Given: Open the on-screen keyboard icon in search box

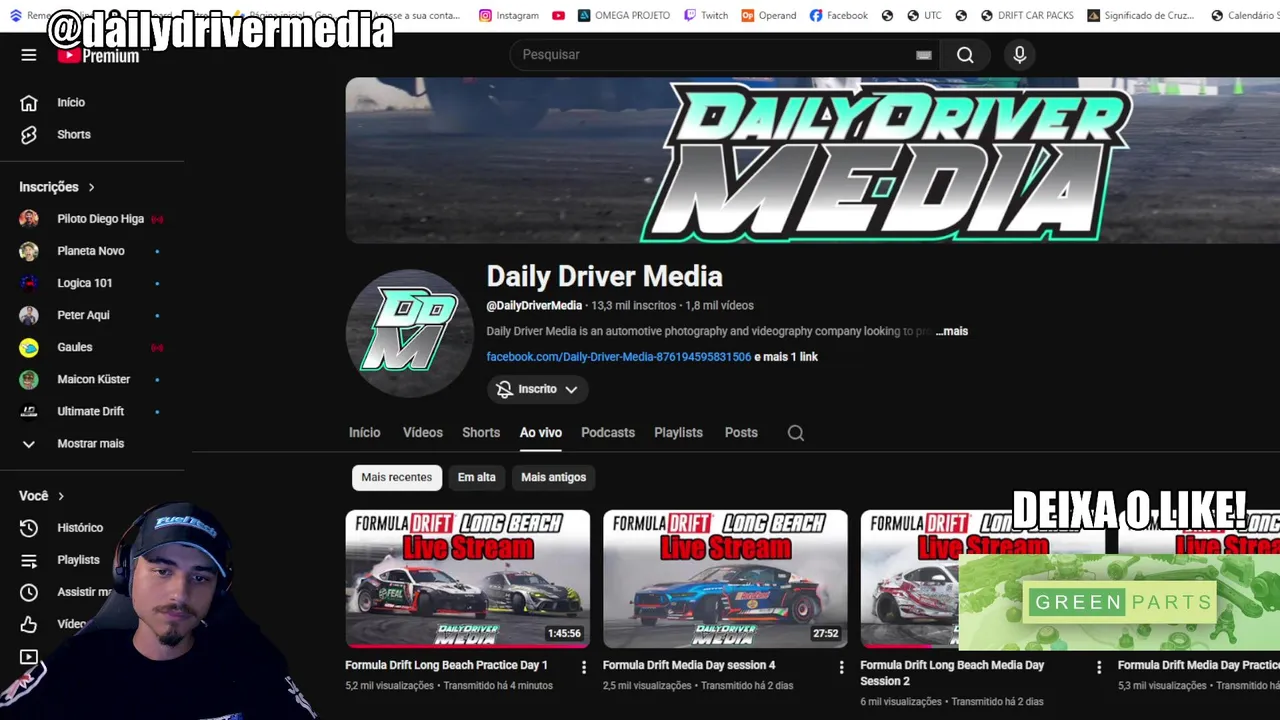Looking at the screenshot, I should (924, 55).
